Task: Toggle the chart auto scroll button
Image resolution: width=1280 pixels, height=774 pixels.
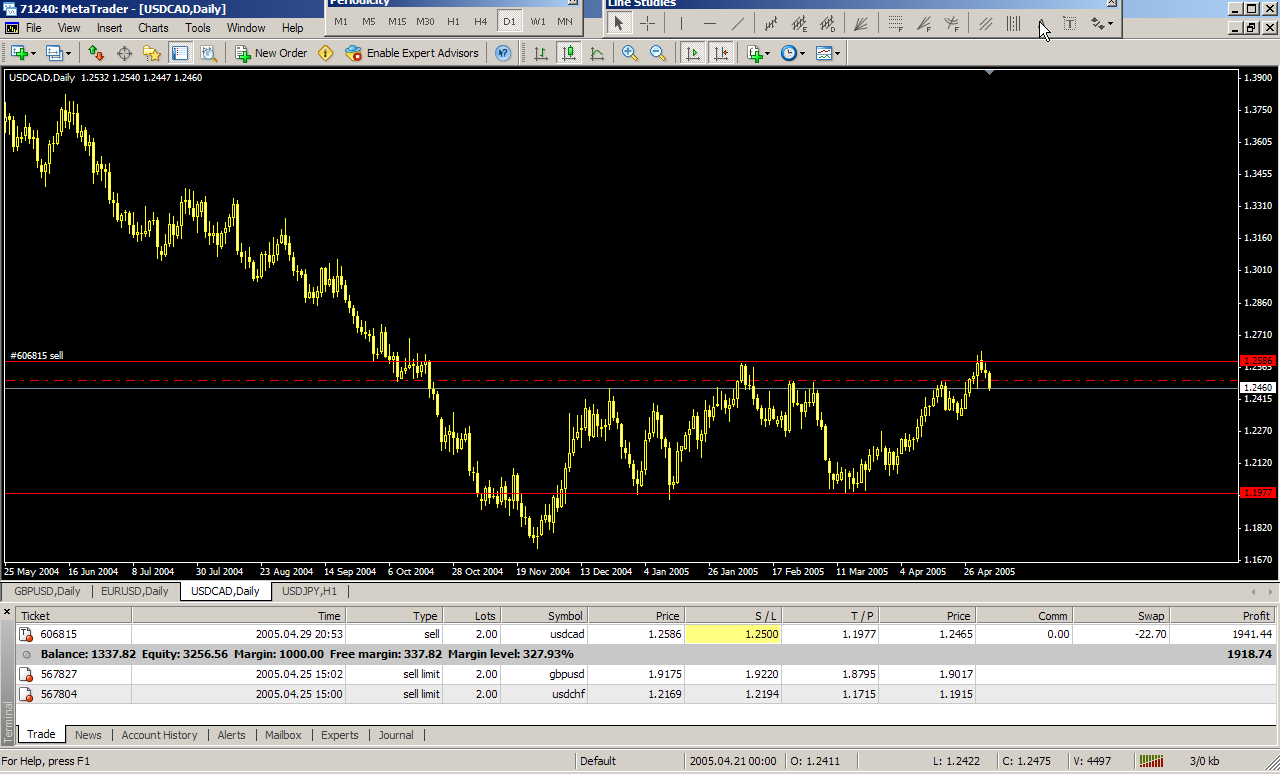Action: [x=692, y=53]
